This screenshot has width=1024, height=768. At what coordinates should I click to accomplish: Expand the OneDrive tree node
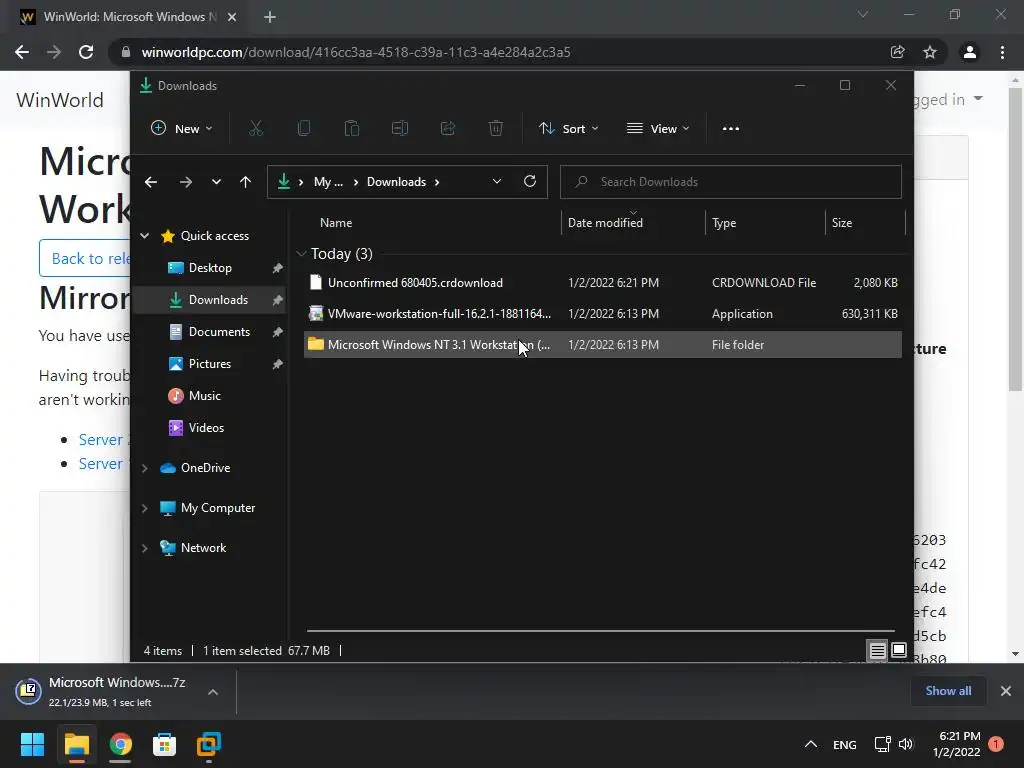point(144,468)
